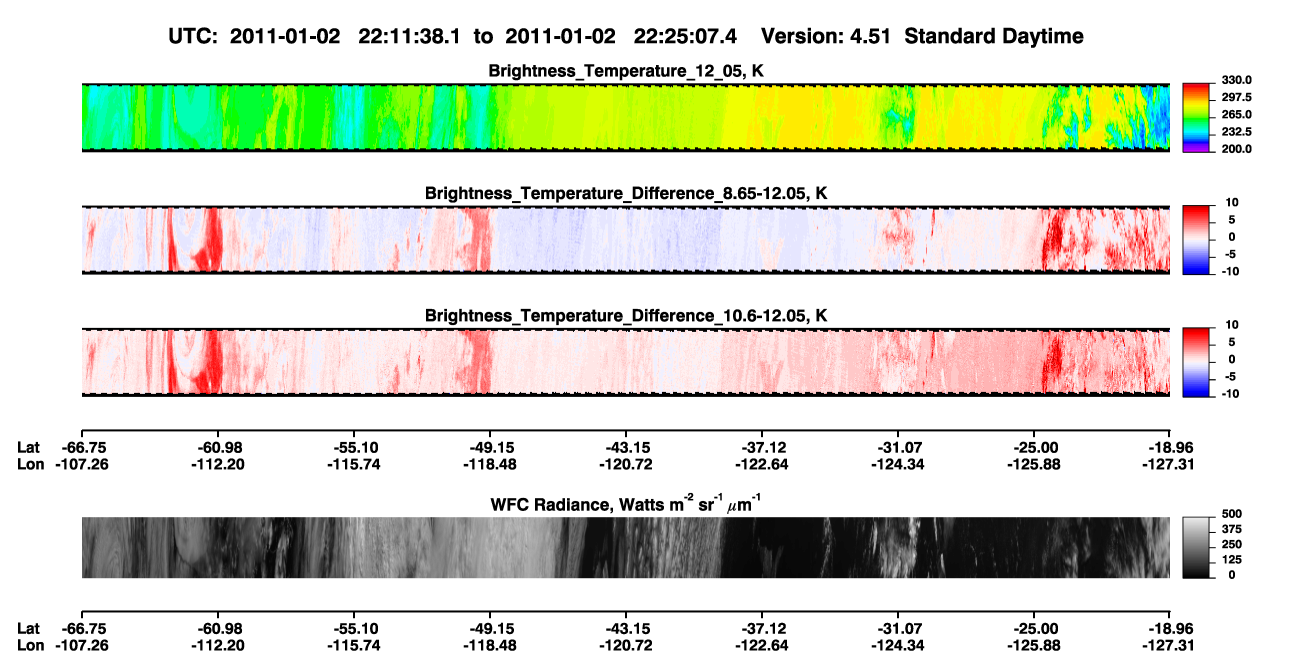This screenshot has height=667, width=1300.
Task: Click the Brightness_Temperature_Difference_8.65-12.05 title
Action: pos(626,193)
